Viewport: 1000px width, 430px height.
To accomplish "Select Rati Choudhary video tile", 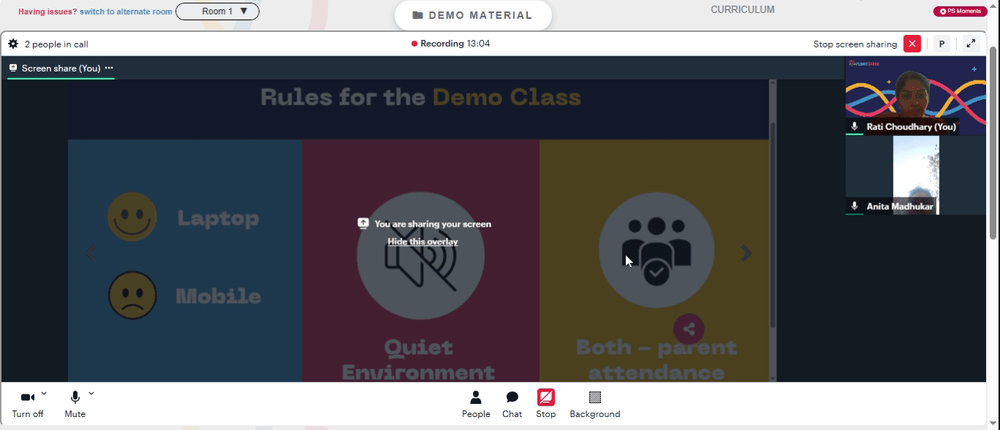I will [915, 96].
